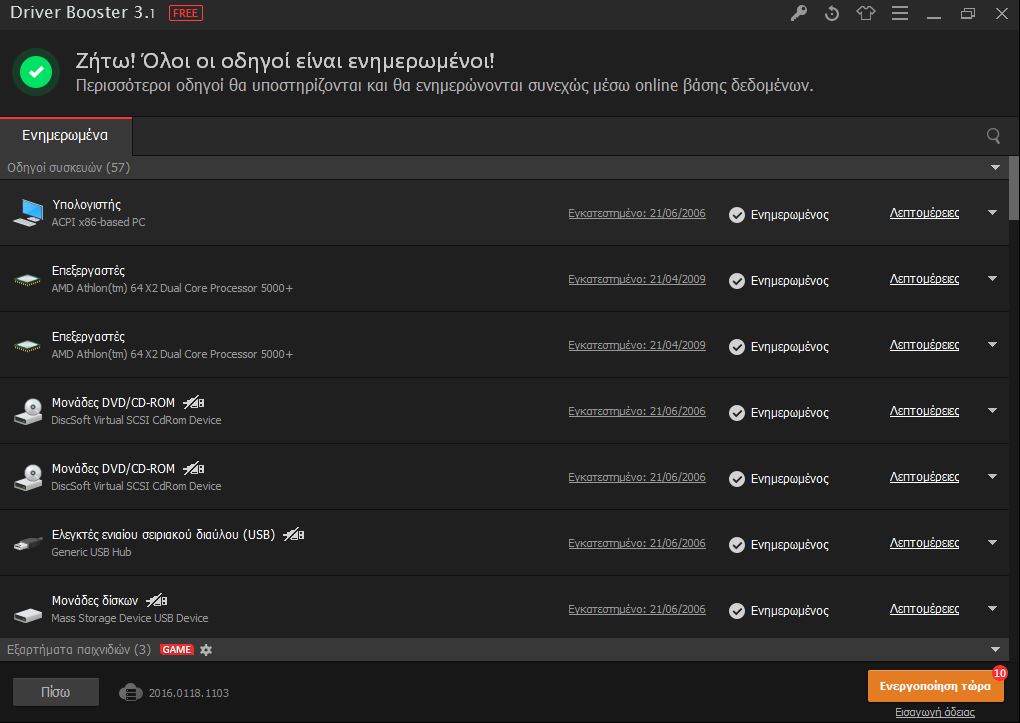Click status checkmark for Υπολογιστής row
Viewport: 1020px width, 723px height.
point(736,215)
